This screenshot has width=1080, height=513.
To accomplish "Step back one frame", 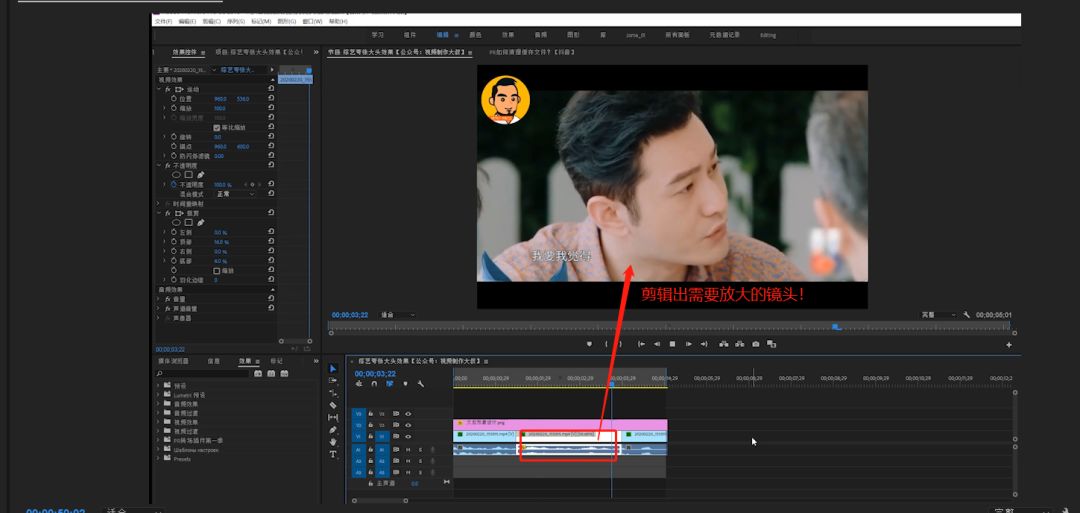I will [x=656, y=344].
